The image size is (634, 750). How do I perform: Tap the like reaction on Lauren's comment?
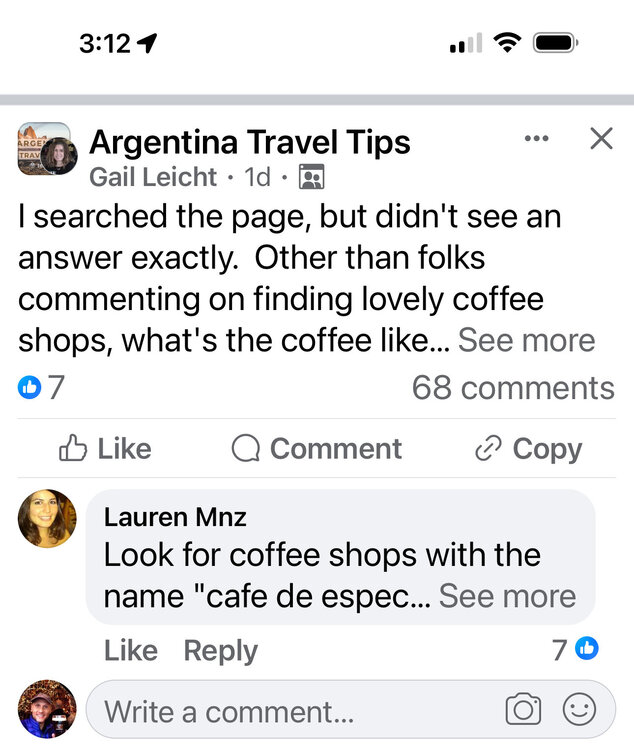(586, 649)
